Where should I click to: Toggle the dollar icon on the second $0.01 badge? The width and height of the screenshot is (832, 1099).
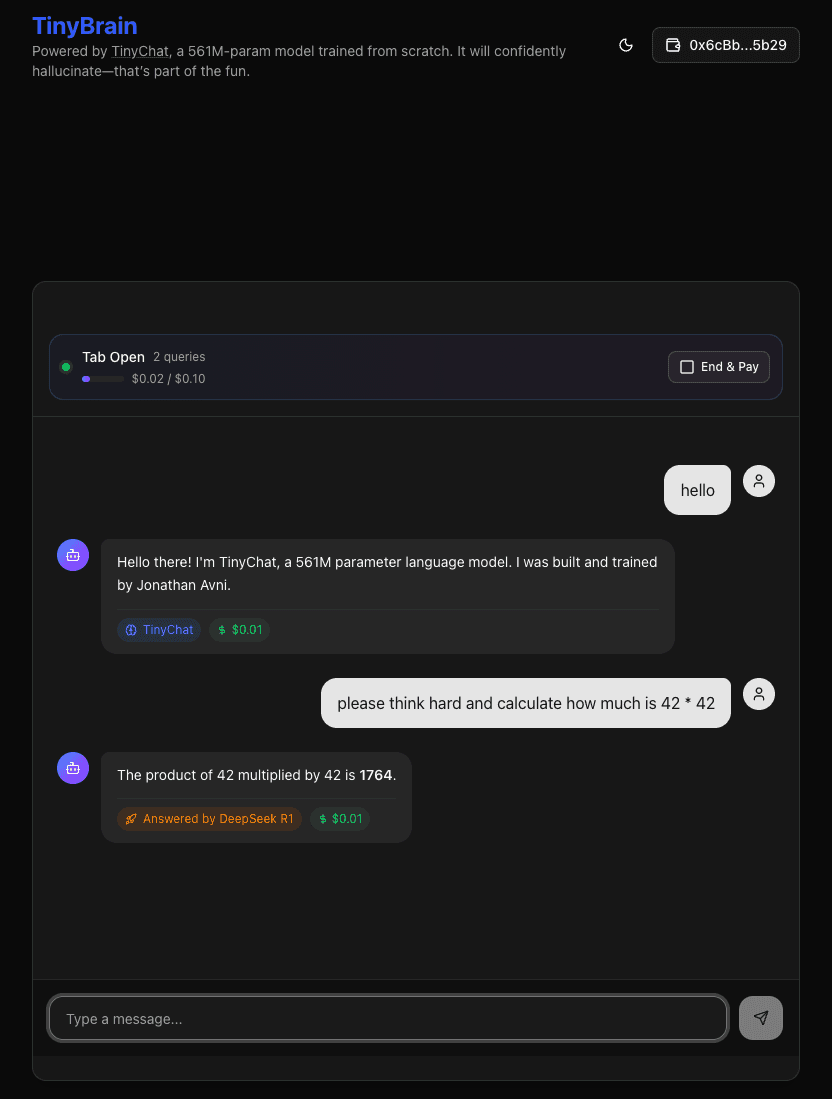pos(325,818)
